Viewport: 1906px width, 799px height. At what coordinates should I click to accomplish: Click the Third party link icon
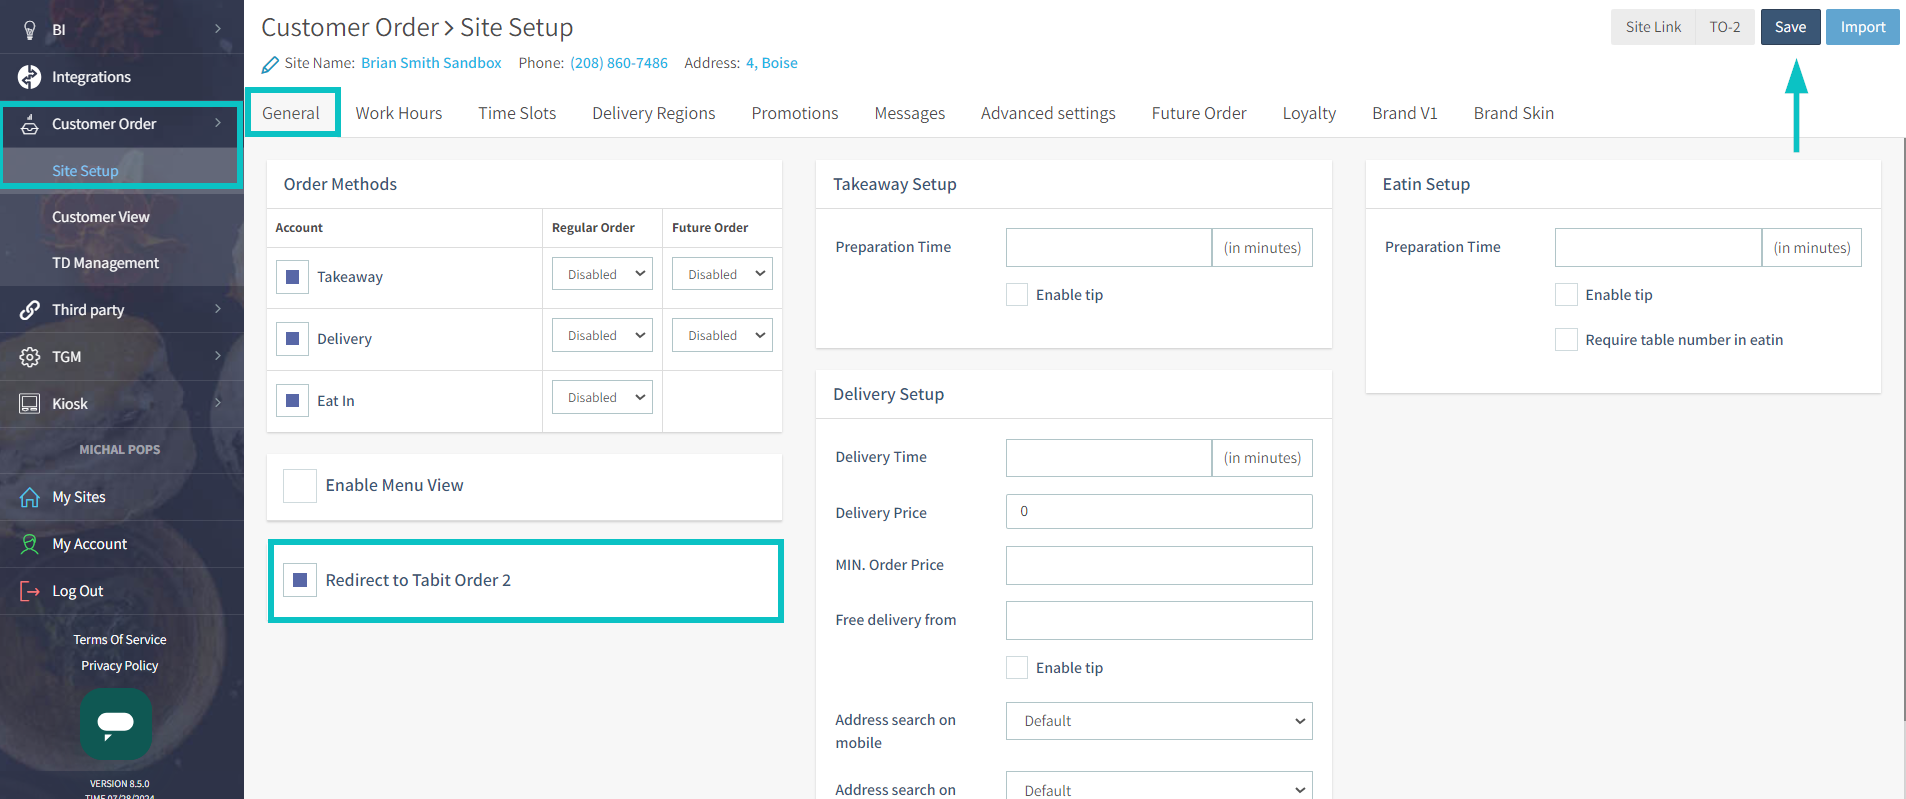click(30, 310)
